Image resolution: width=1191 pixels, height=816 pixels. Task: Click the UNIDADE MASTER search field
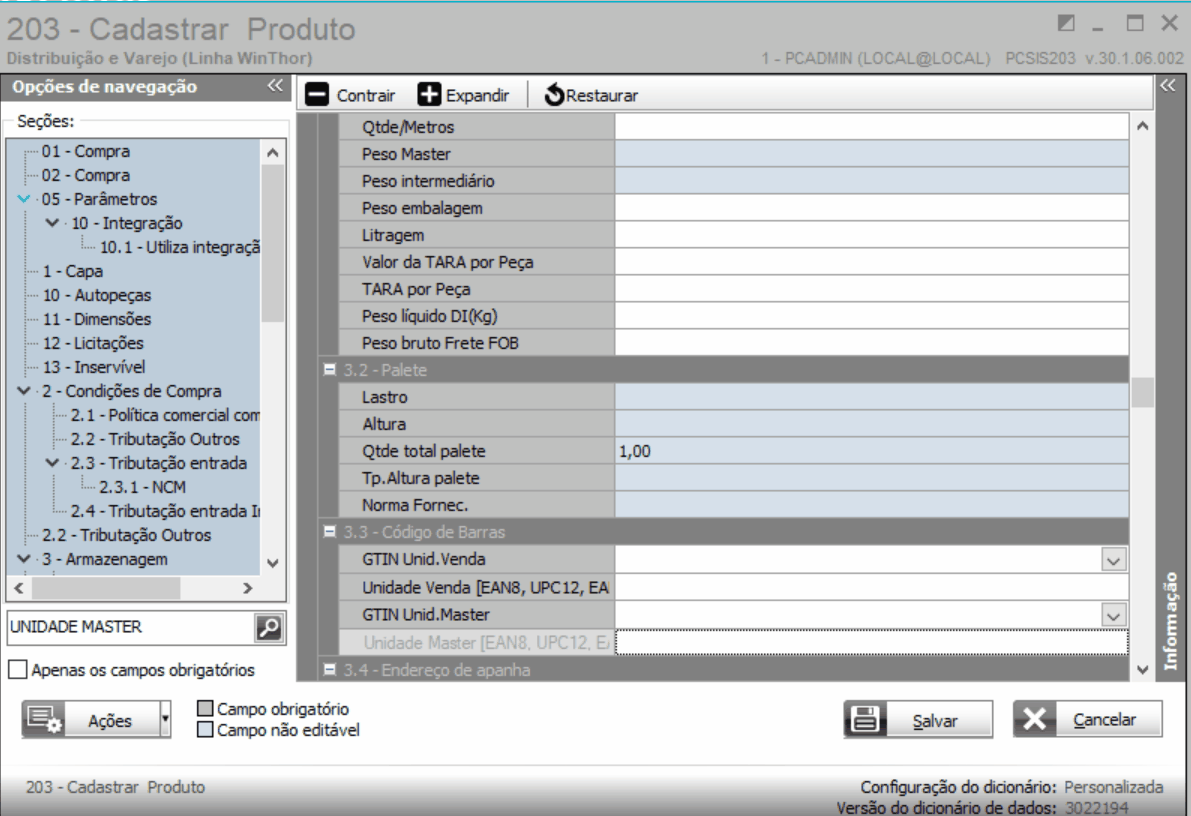pyautogui.click(x=131, y=627)
